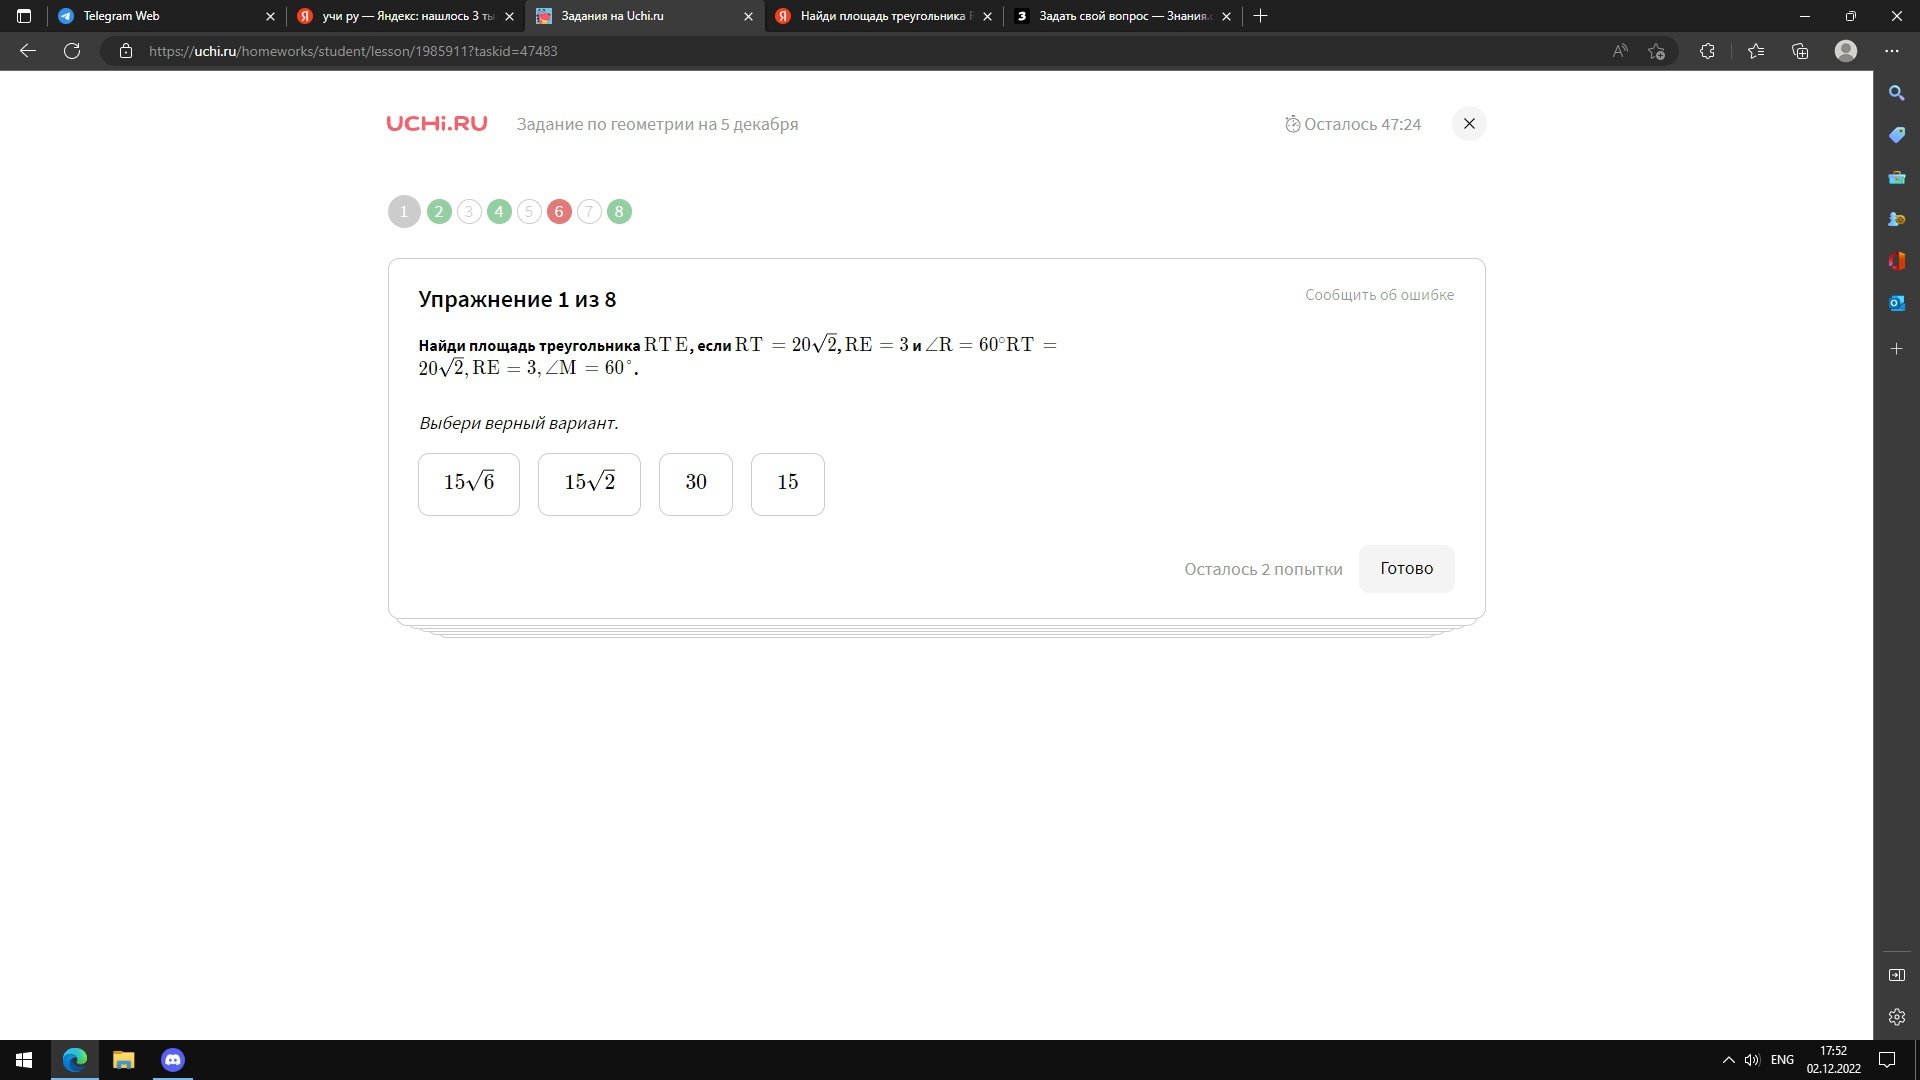Image resolution: width=1920 pixels, height=1080 pixels.
Task: Click the Outlook icon in the sidebar
Action: click(x=1896, y=303)
